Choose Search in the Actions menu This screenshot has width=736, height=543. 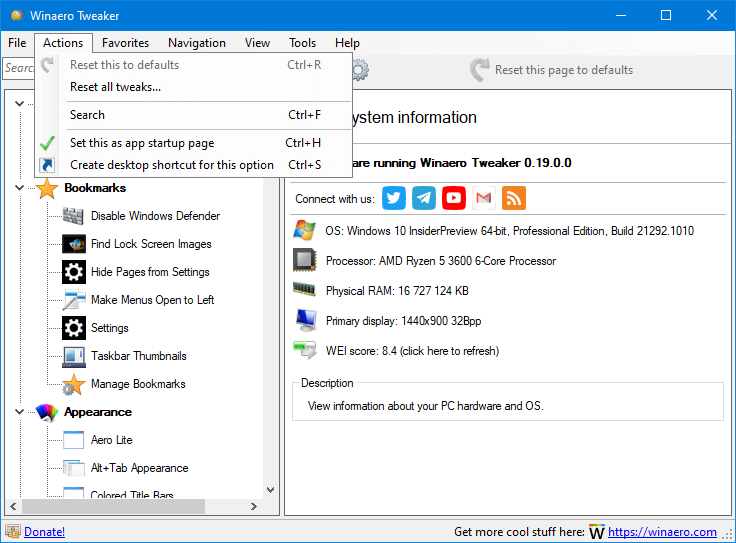coord(194,115)
